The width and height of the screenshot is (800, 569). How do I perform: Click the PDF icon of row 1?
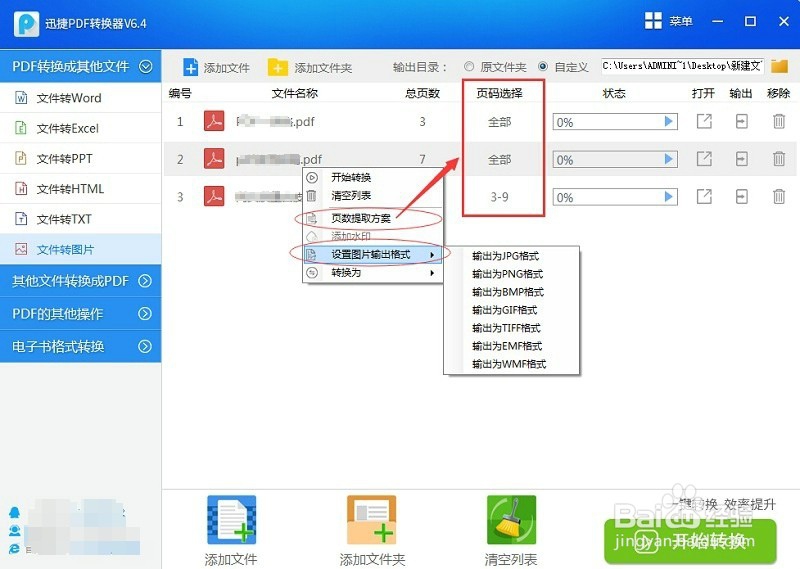point(214,121)
